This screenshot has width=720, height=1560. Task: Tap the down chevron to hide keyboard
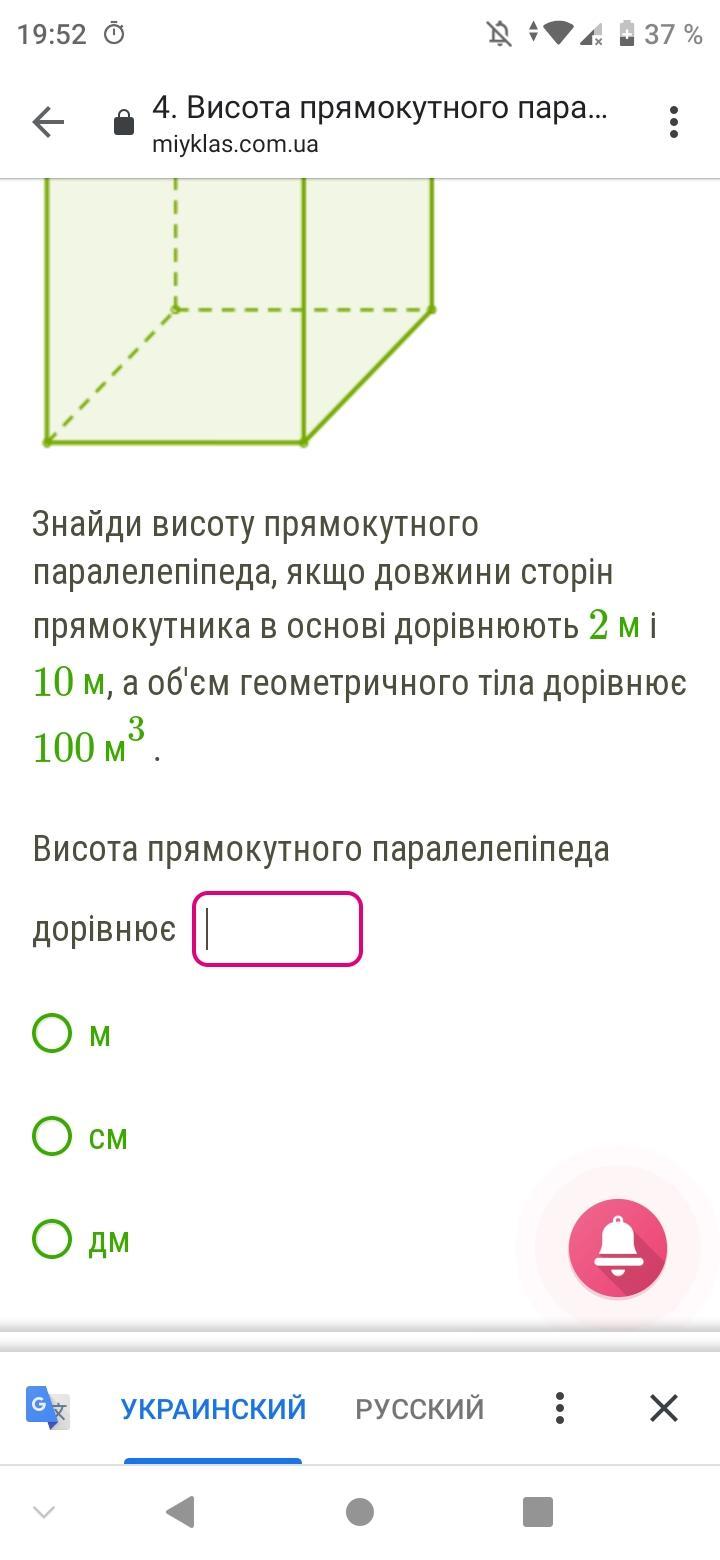[44, 1512]
